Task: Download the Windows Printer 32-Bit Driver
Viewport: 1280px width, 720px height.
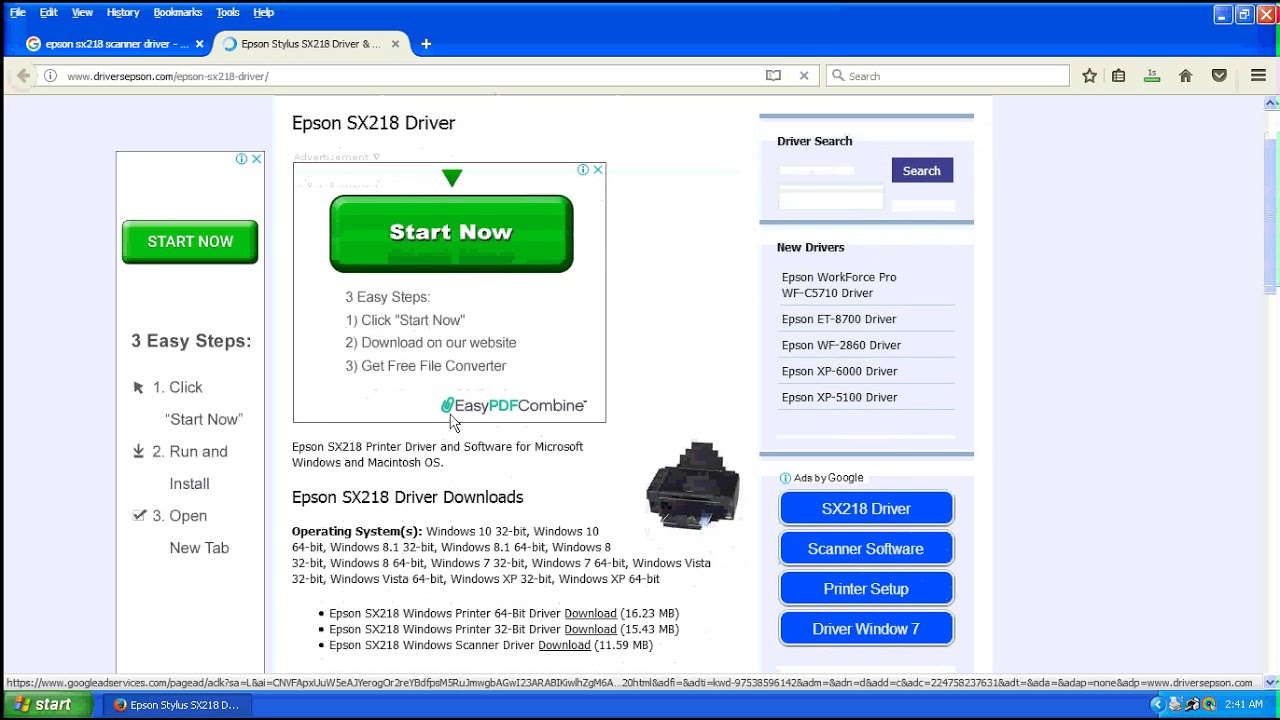Action: [590, 629]
